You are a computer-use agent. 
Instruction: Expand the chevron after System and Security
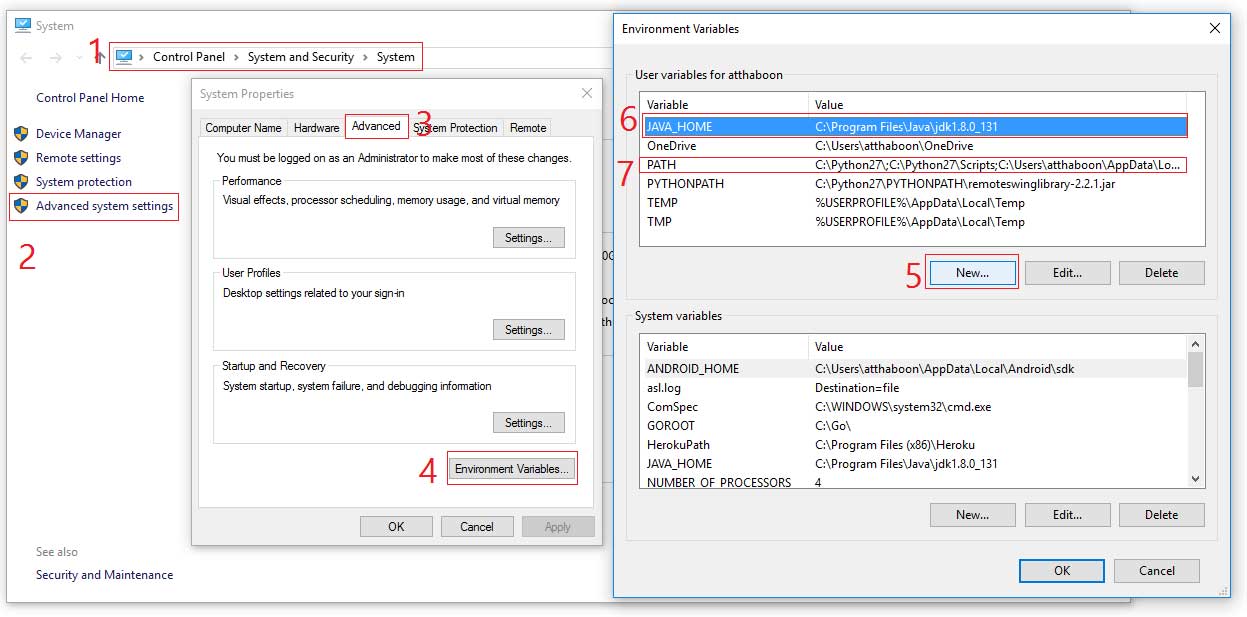(x=365, y=57)
